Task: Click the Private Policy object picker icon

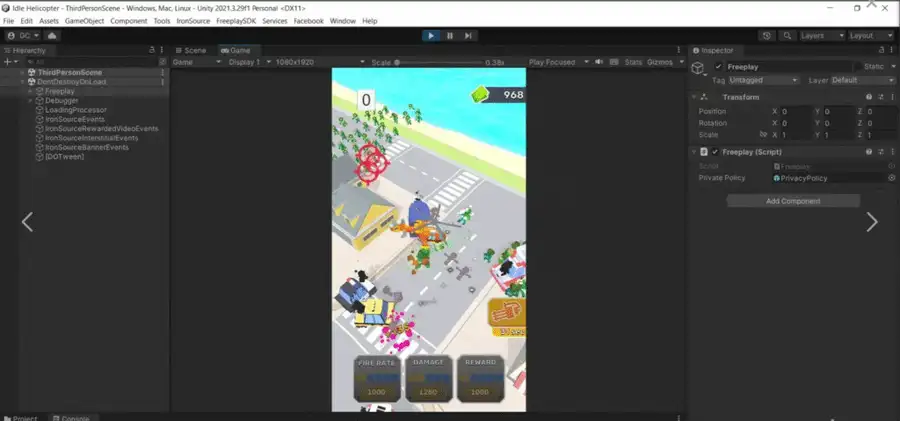Action: [x=891, y=178]
